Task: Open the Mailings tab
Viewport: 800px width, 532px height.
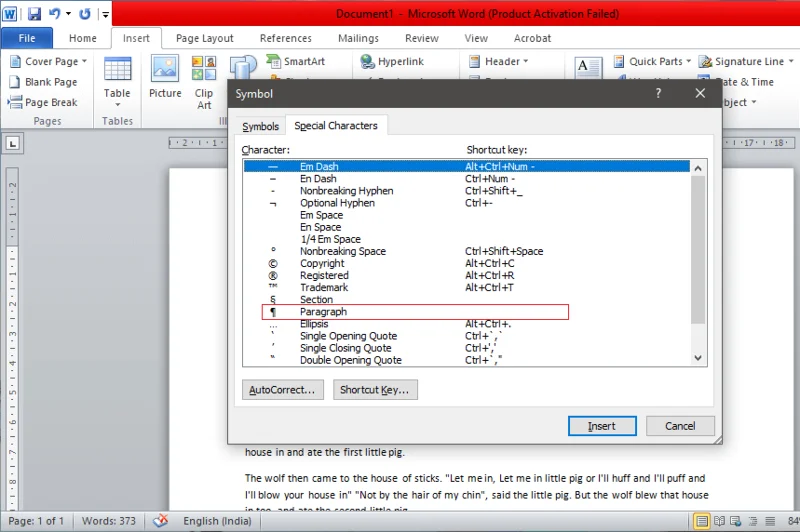Action: coord(358,38)
